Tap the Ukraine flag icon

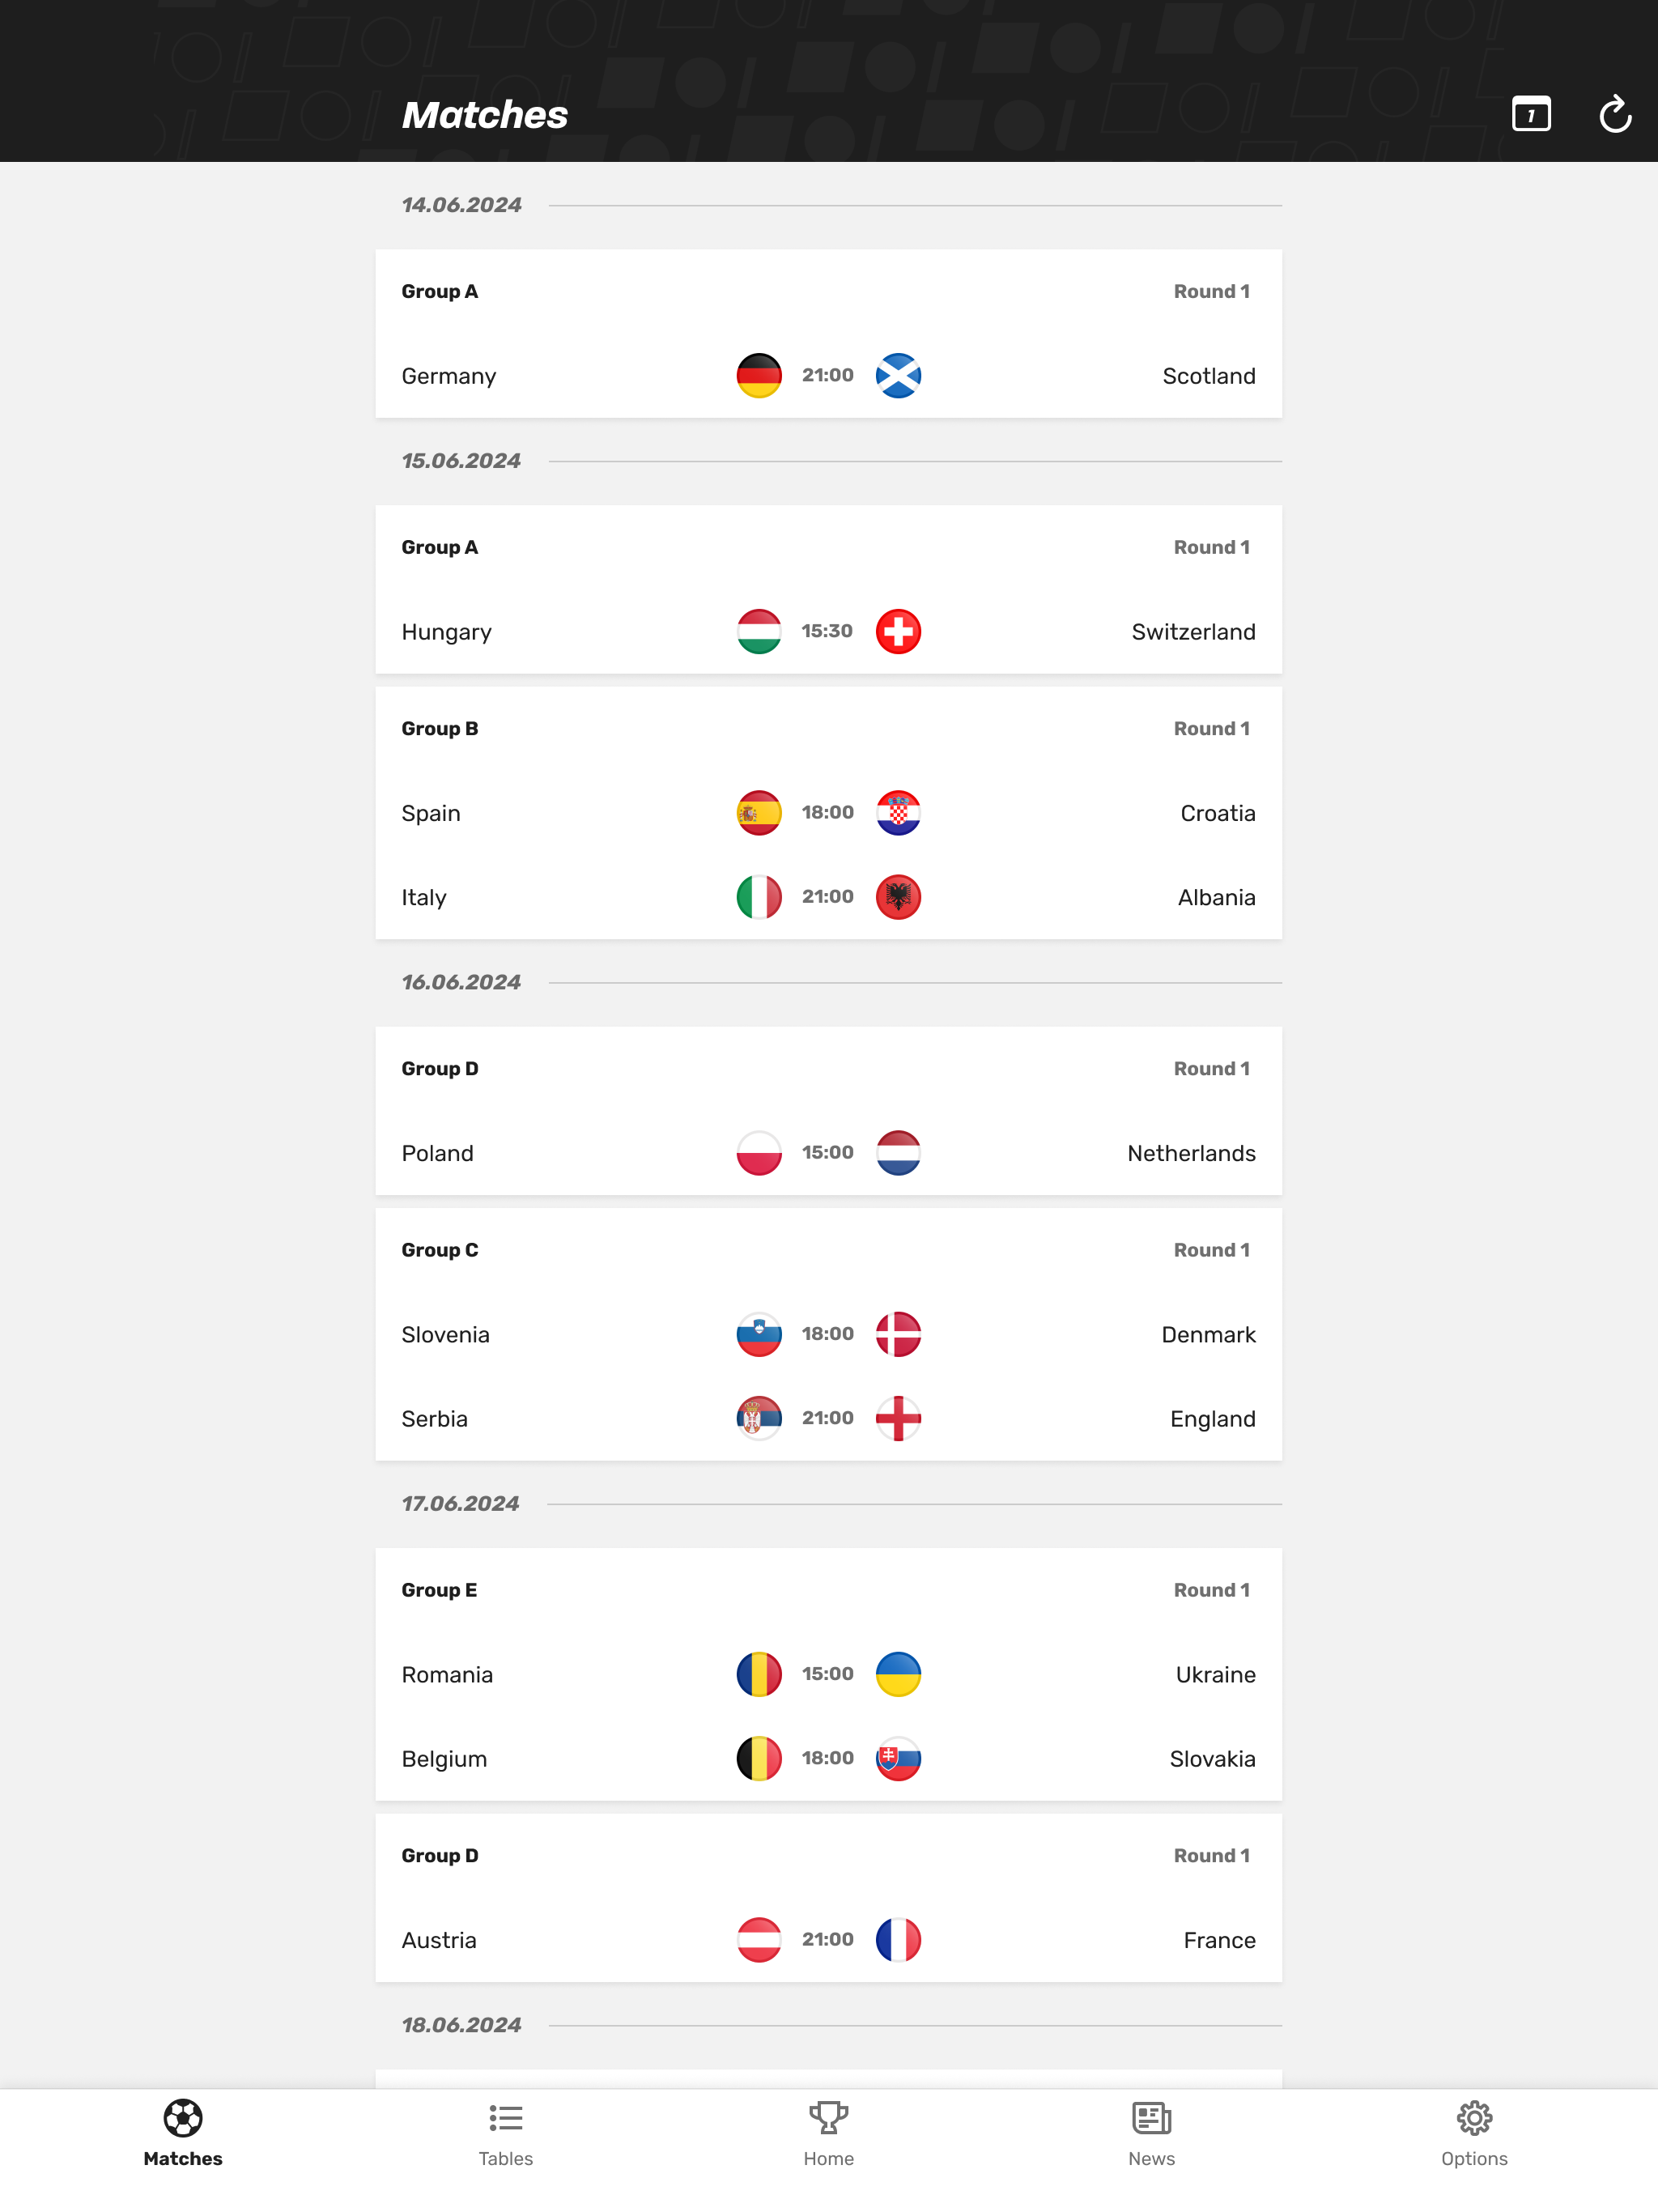point(898,1674)
